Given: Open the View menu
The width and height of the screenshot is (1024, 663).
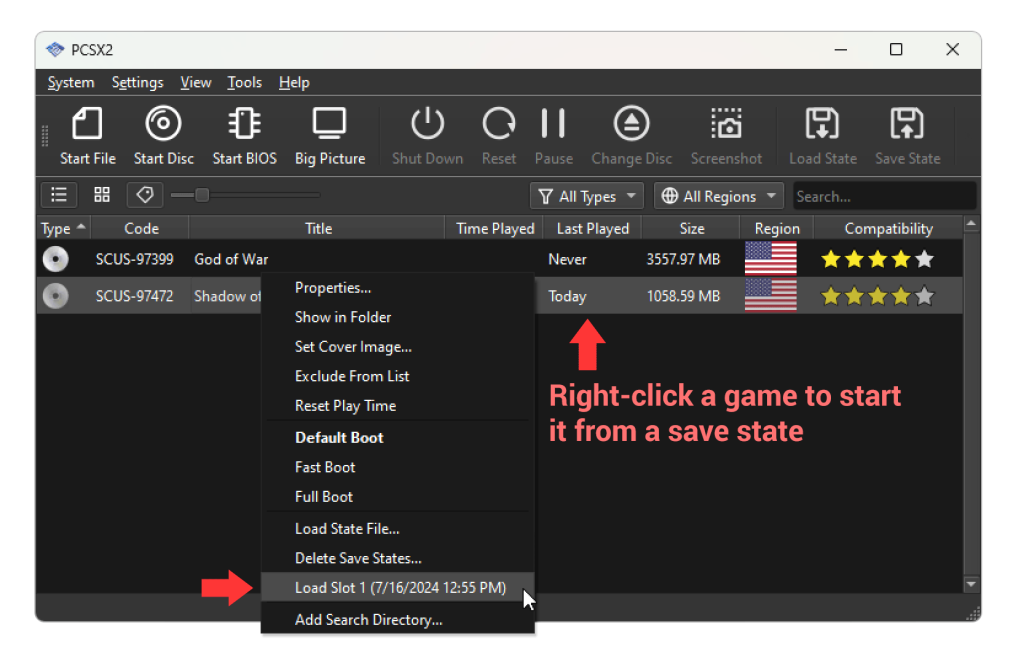Looking at the screenshot, I should 195,83.
